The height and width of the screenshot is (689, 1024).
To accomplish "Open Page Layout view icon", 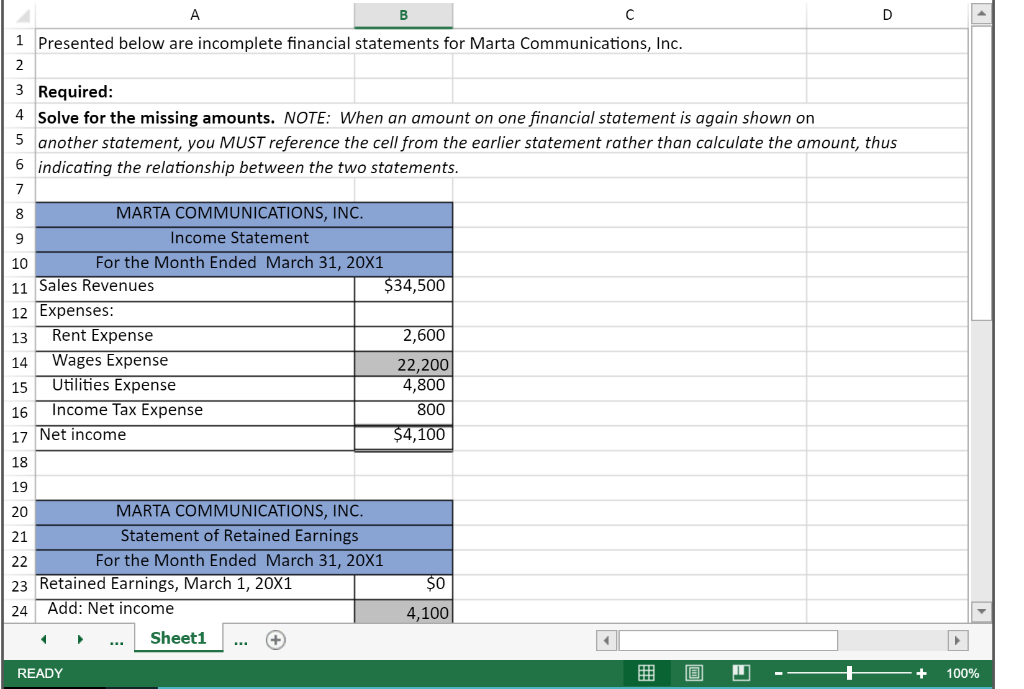I will pyautogui.click(x=694, y=673).
